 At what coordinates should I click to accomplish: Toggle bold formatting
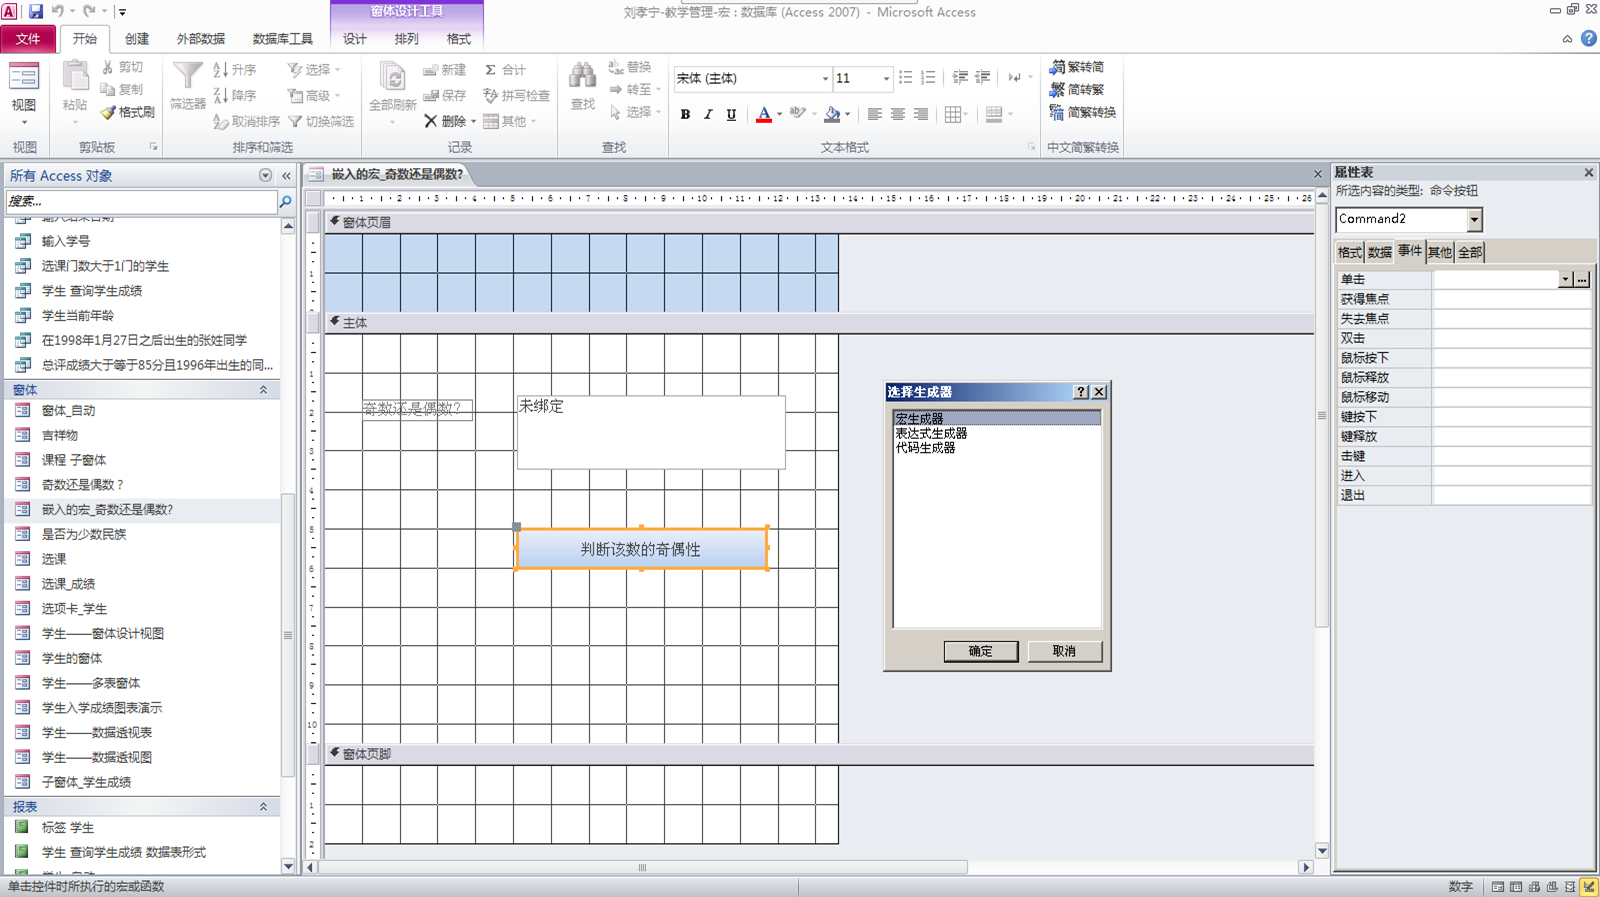tap(685, 114)
